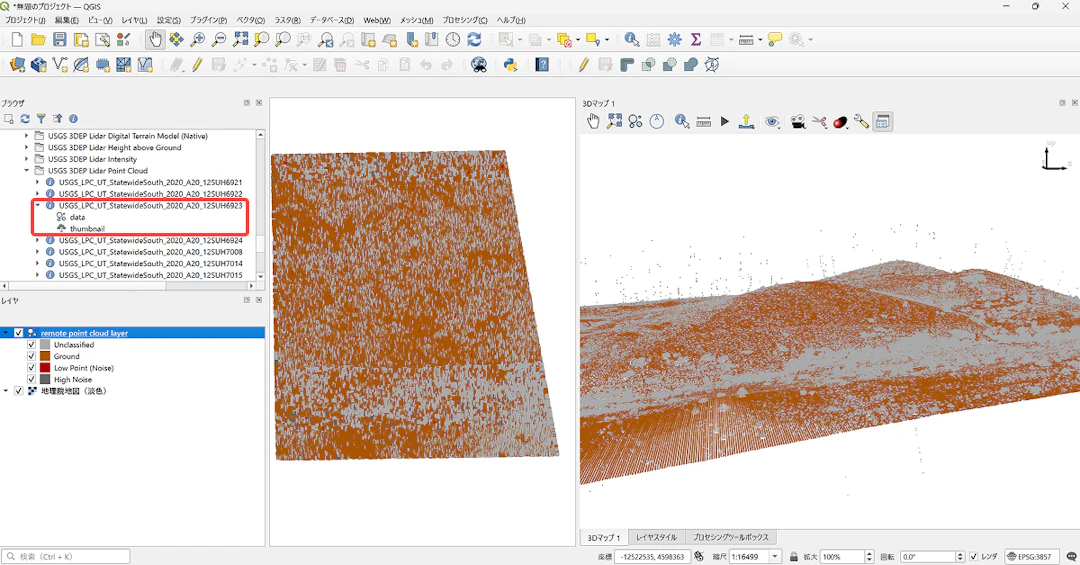
Task: Click the Identify tool in the 3D map toolbar
Action: 681,122
